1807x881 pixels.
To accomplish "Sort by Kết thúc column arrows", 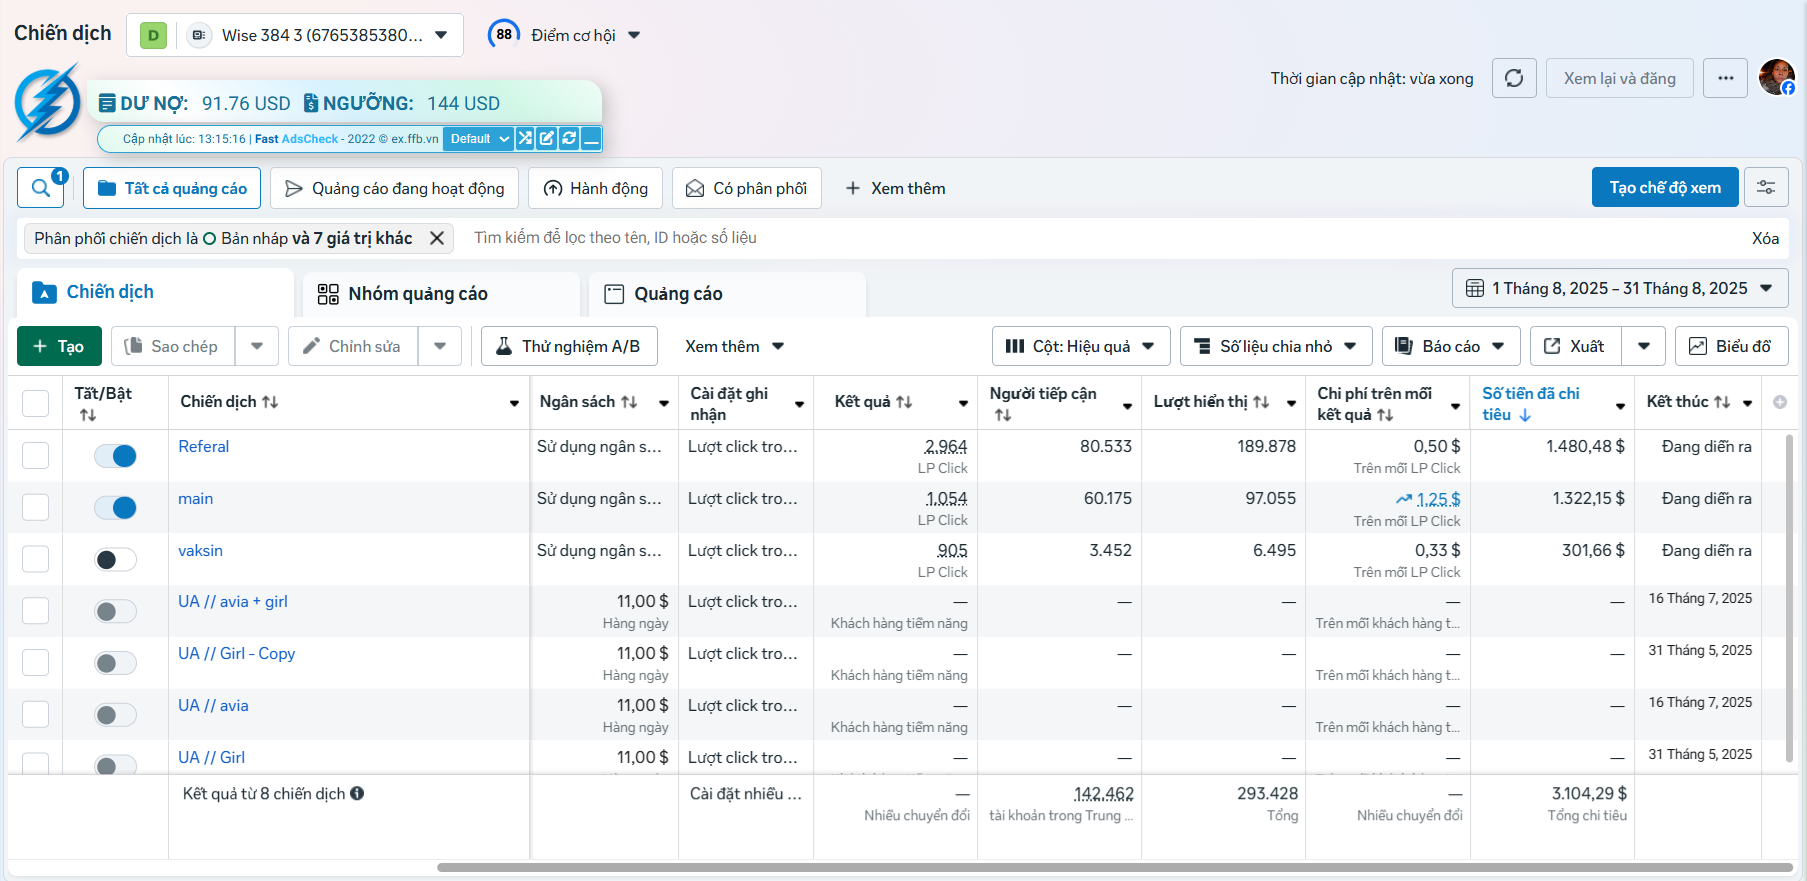I will [x=1722, y=402].
